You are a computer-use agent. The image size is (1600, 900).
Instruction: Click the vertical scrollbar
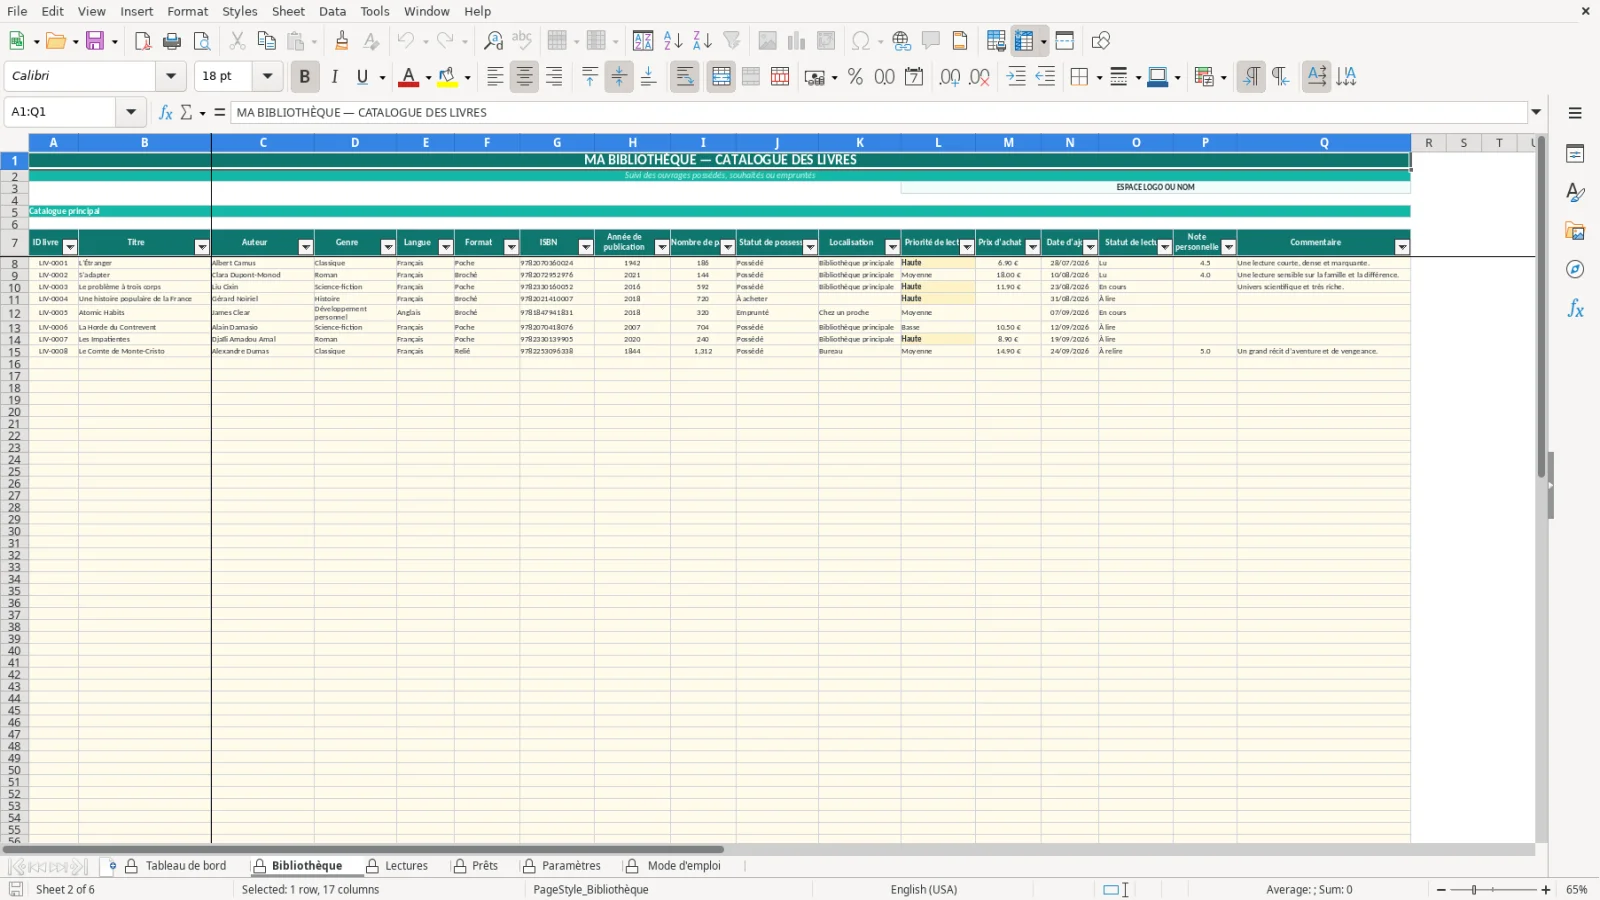pos(1541,308)
